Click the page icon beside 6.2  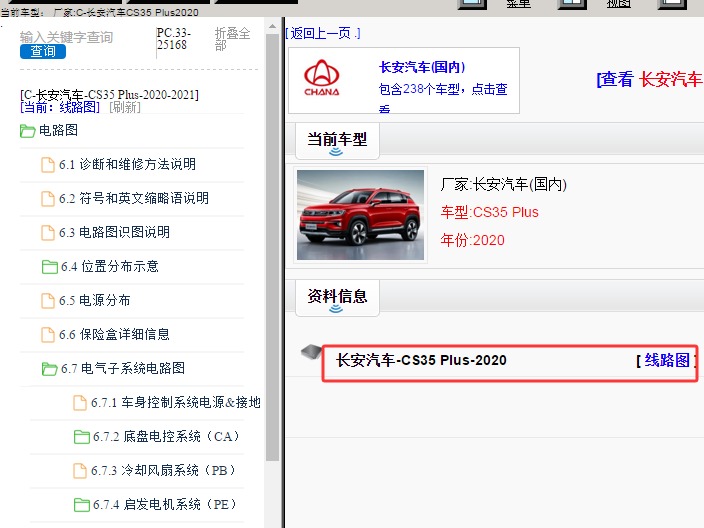(48, 198)
